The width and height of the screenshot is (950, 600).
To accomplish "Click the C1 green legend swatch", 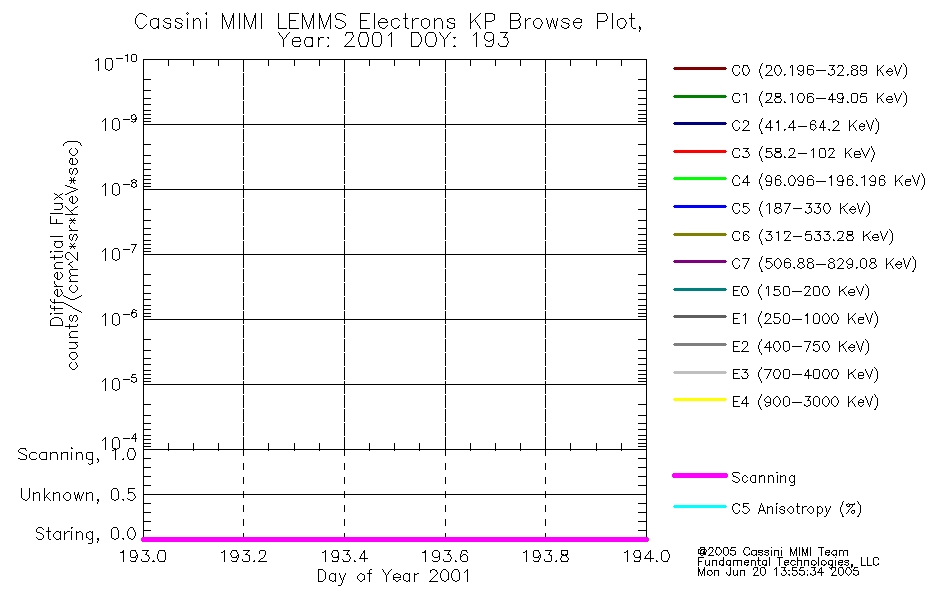I will click(699, 96).
